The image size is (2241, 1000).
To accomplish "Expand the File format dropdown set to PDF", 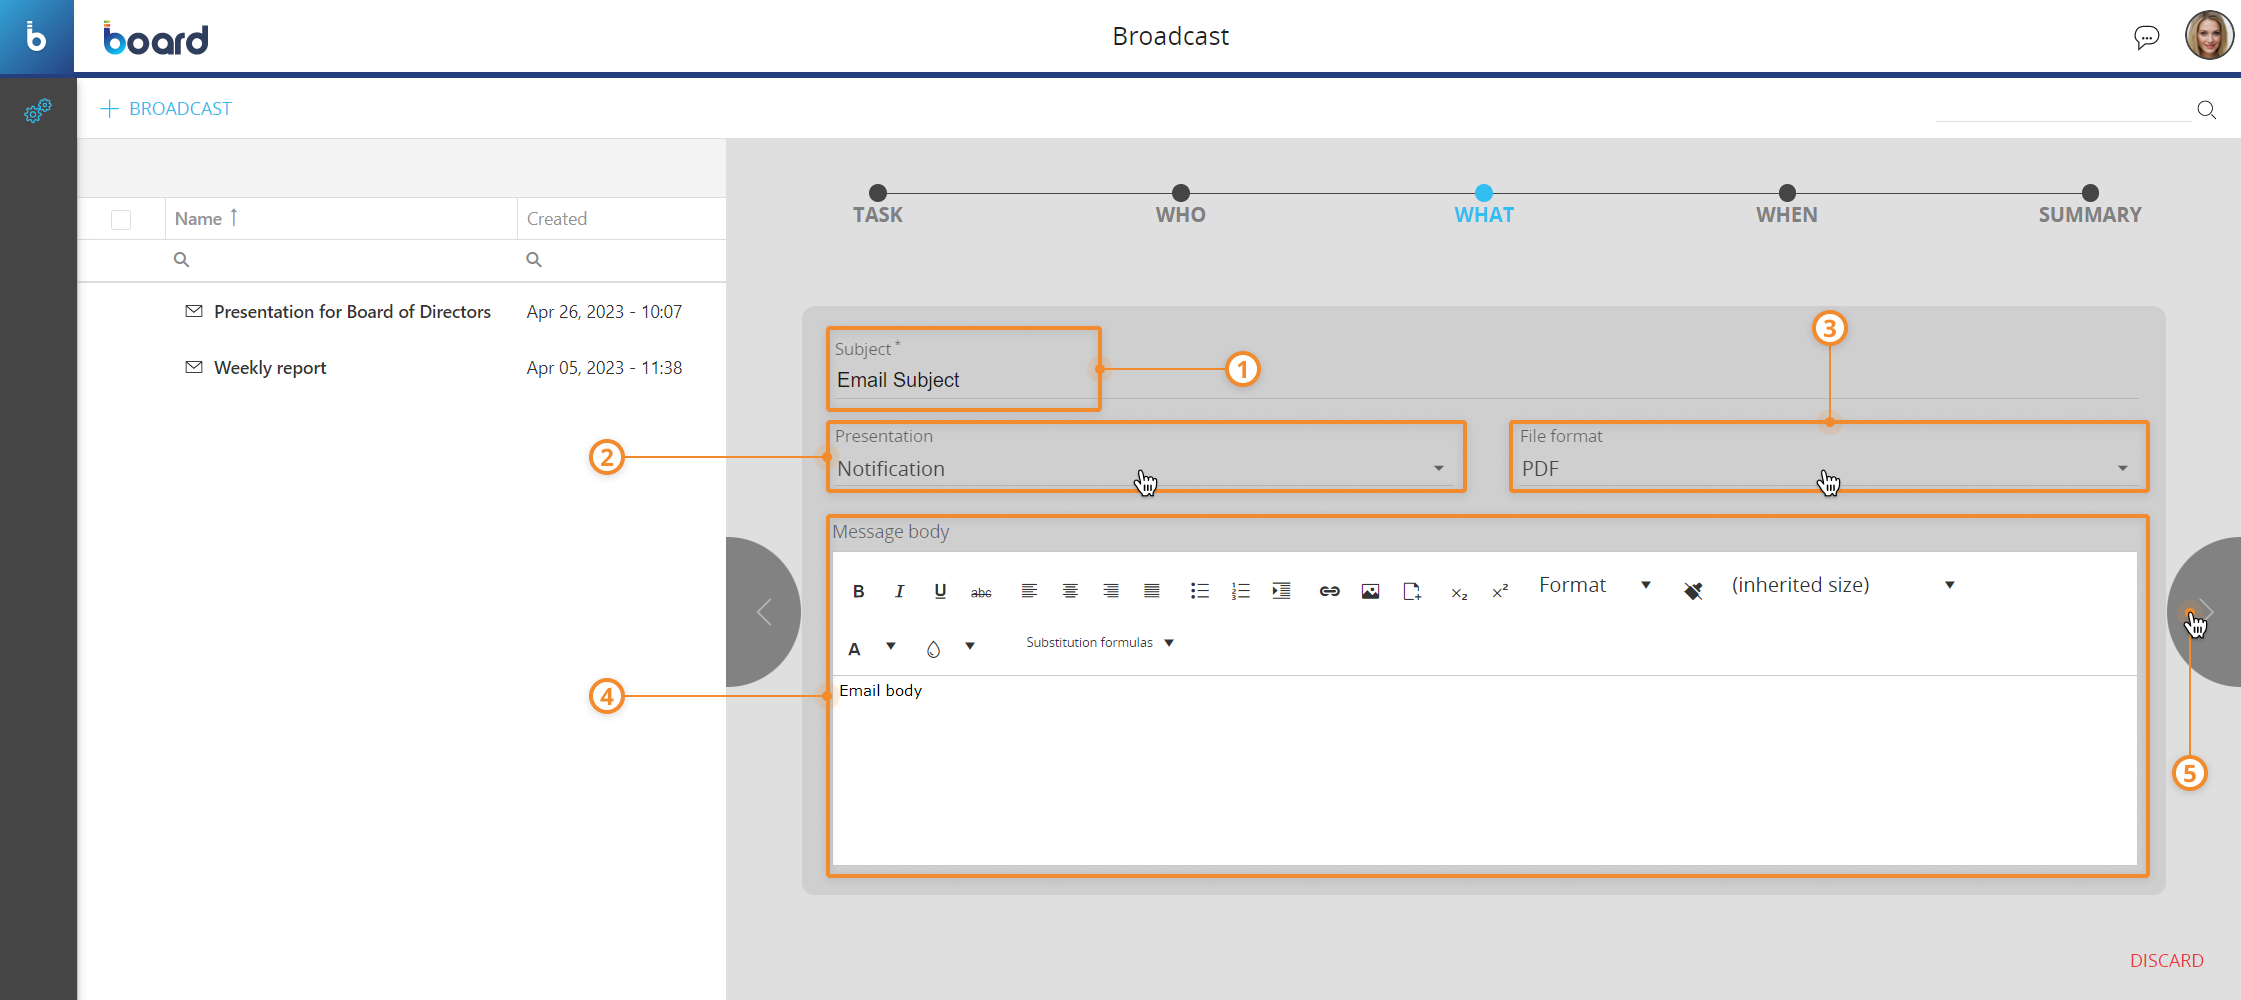I will click(x=1826, y=468).
